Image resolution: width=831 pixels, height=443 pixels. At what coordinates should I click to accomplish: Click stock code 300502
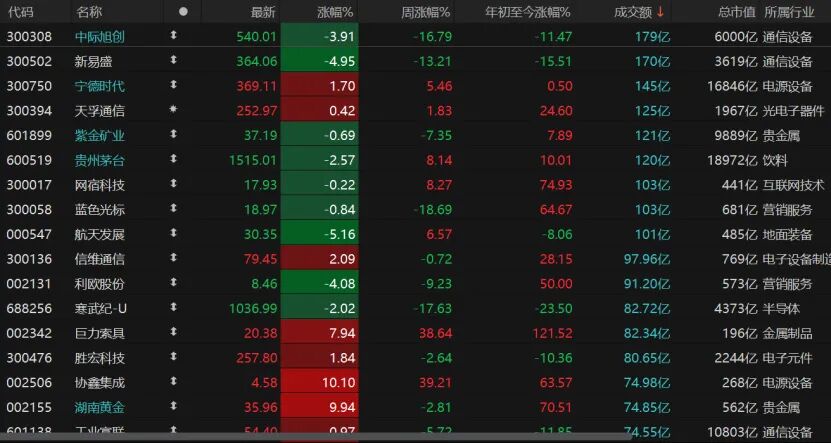(29, 61)
